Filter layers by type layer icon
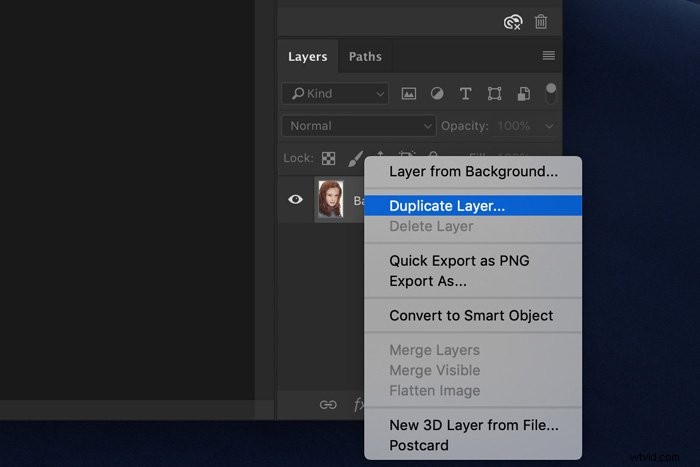Image resolution: width=700 pixels, height=467 pixels. point(465,93)
